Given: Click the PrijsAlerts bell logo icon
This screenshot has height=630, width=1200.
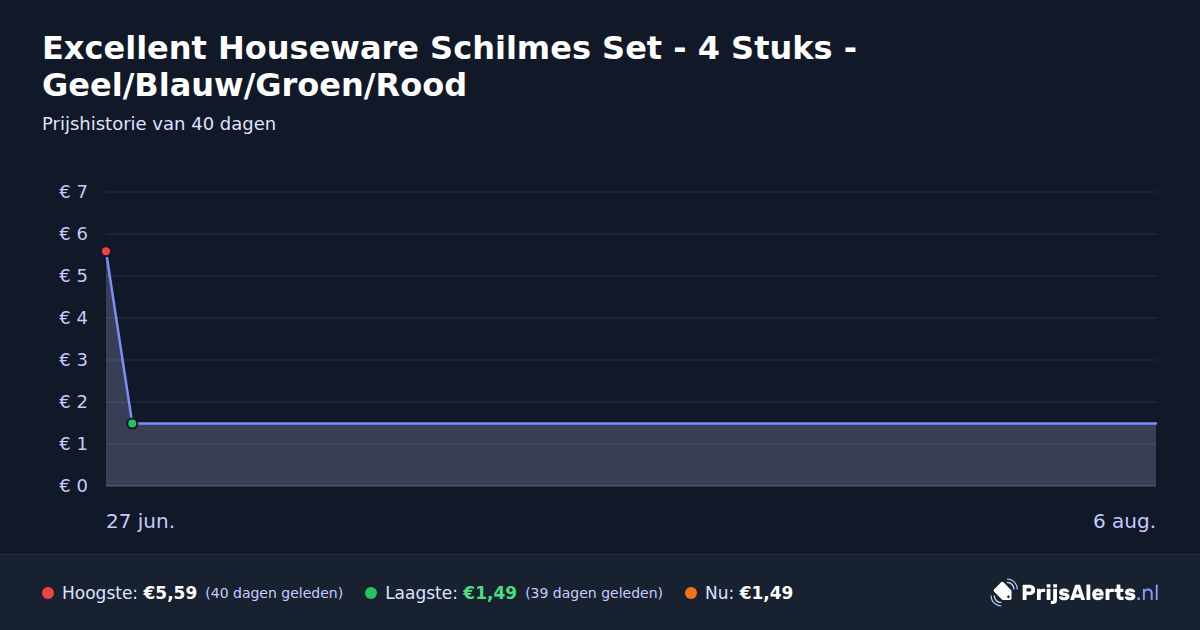Looking at the screenshot, I should 1003,593.
